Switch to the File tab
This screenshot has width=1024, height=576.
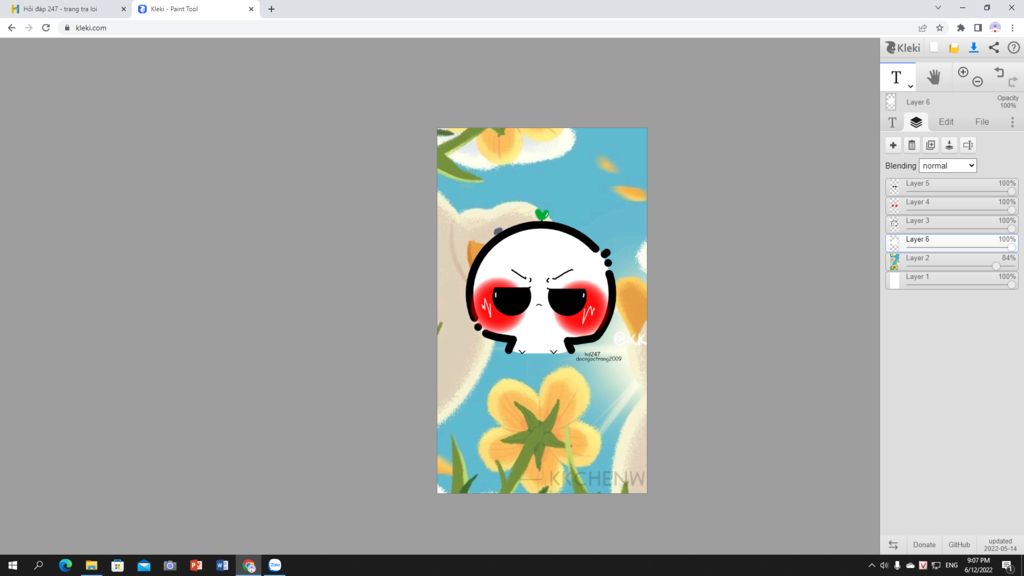pos(982,121)
